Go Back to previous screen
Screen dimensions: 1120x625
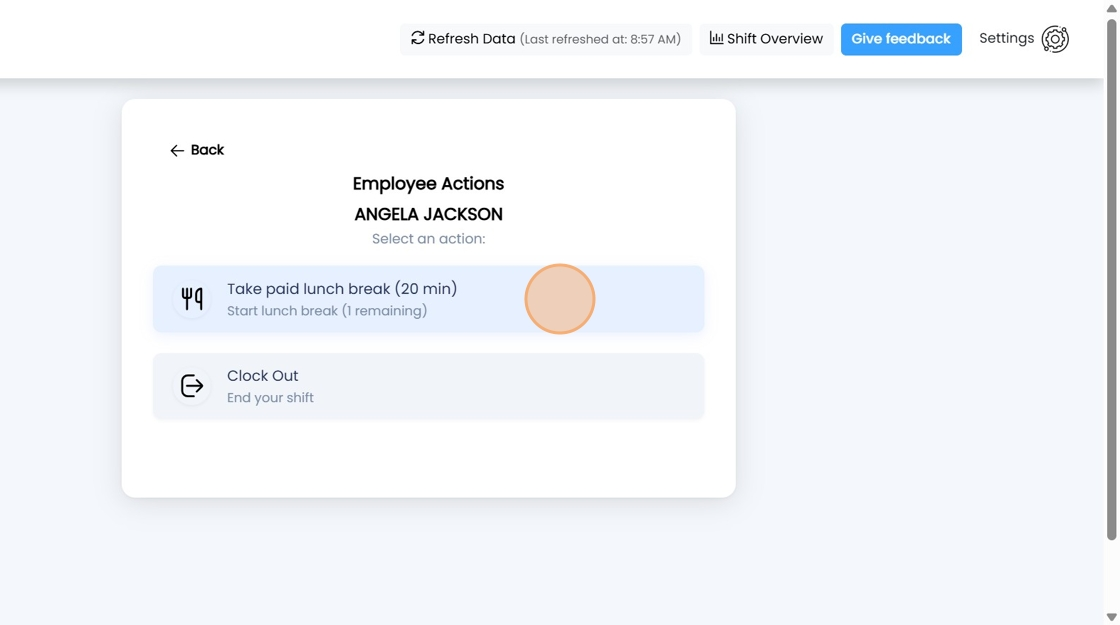196,150
